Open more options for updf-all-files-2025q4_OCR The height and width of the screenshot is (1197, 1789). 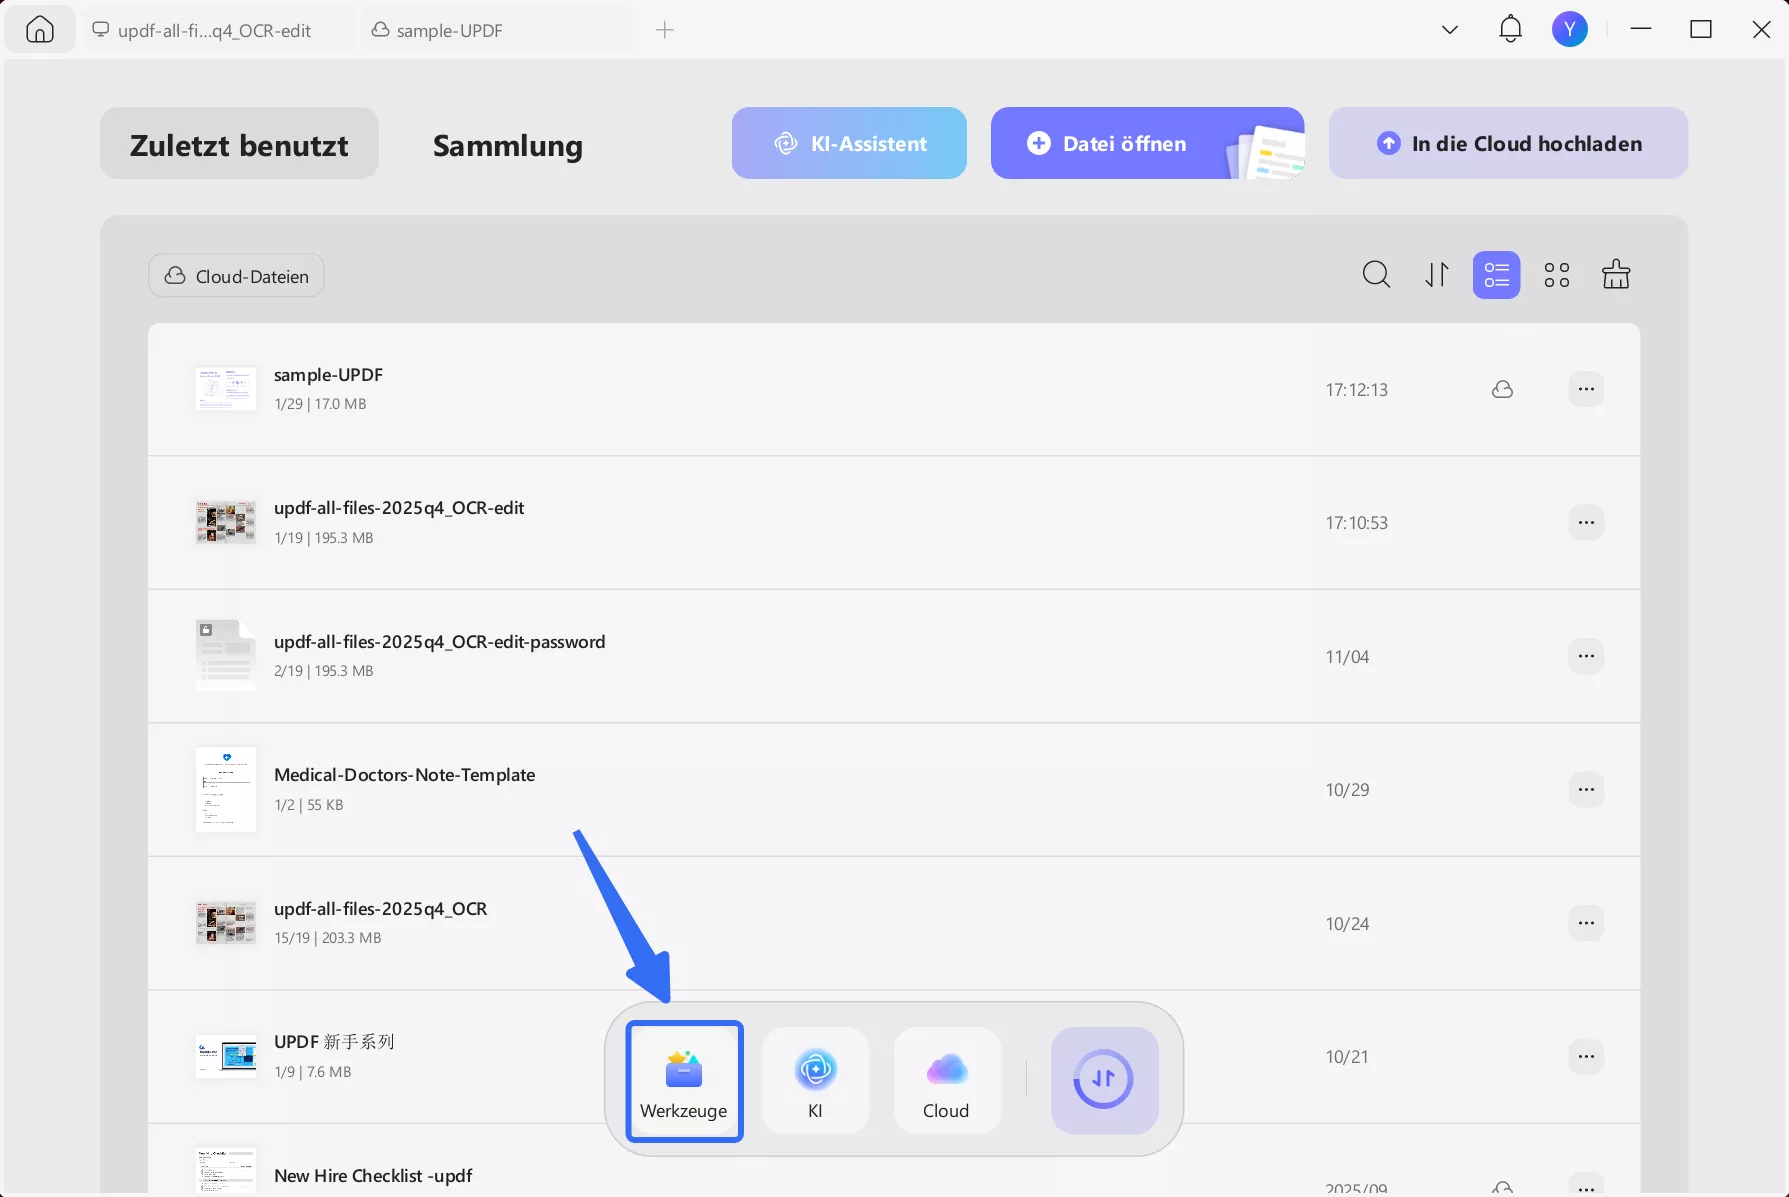(x=1586, y=923)
